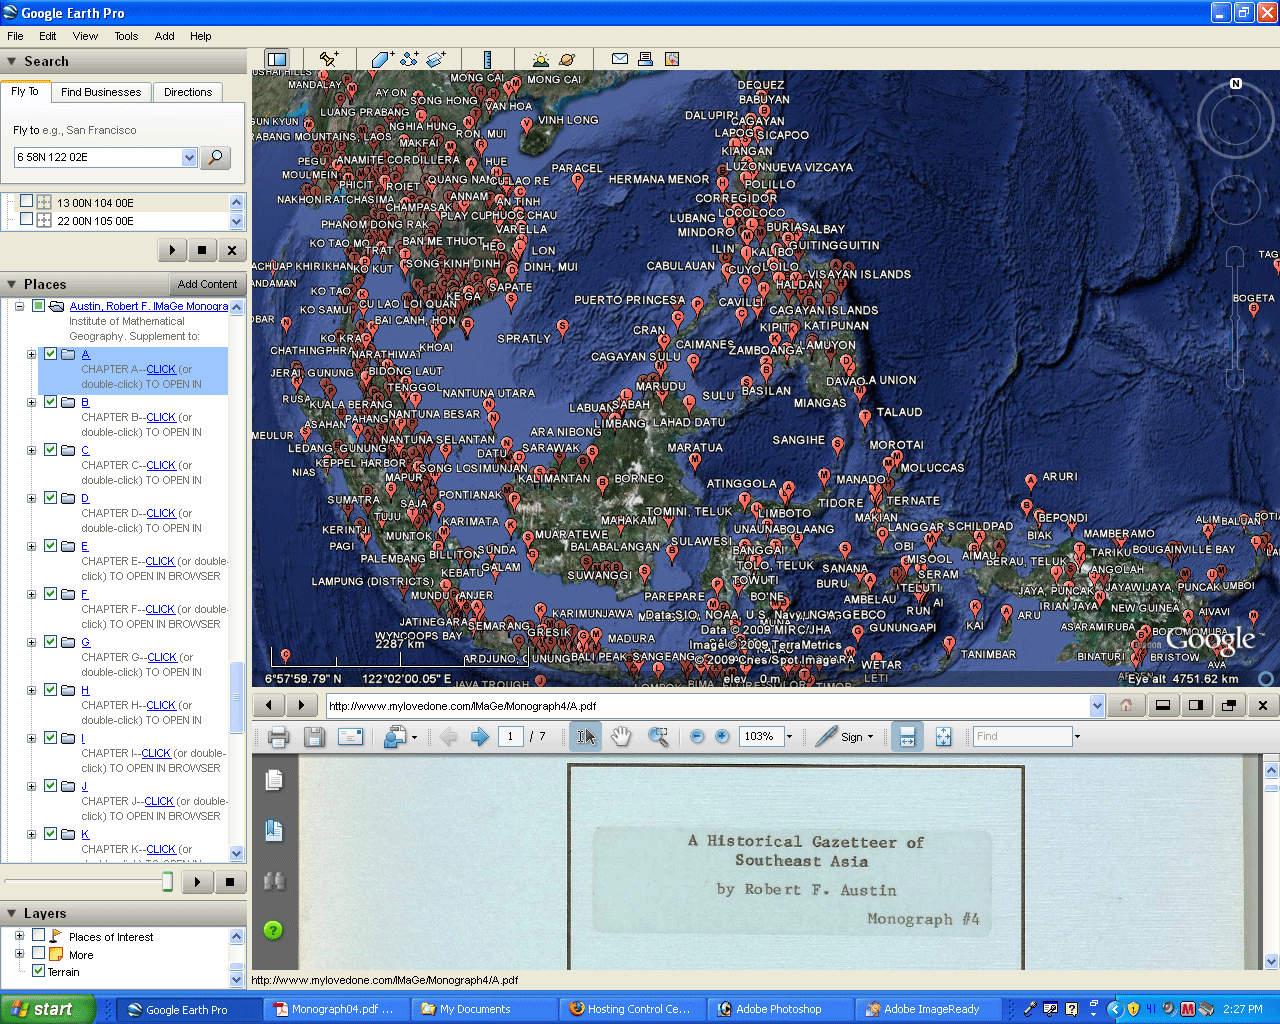Click the Add Content button
1280x1024 pixels.
pyautogui.click(x=208, y=284)
